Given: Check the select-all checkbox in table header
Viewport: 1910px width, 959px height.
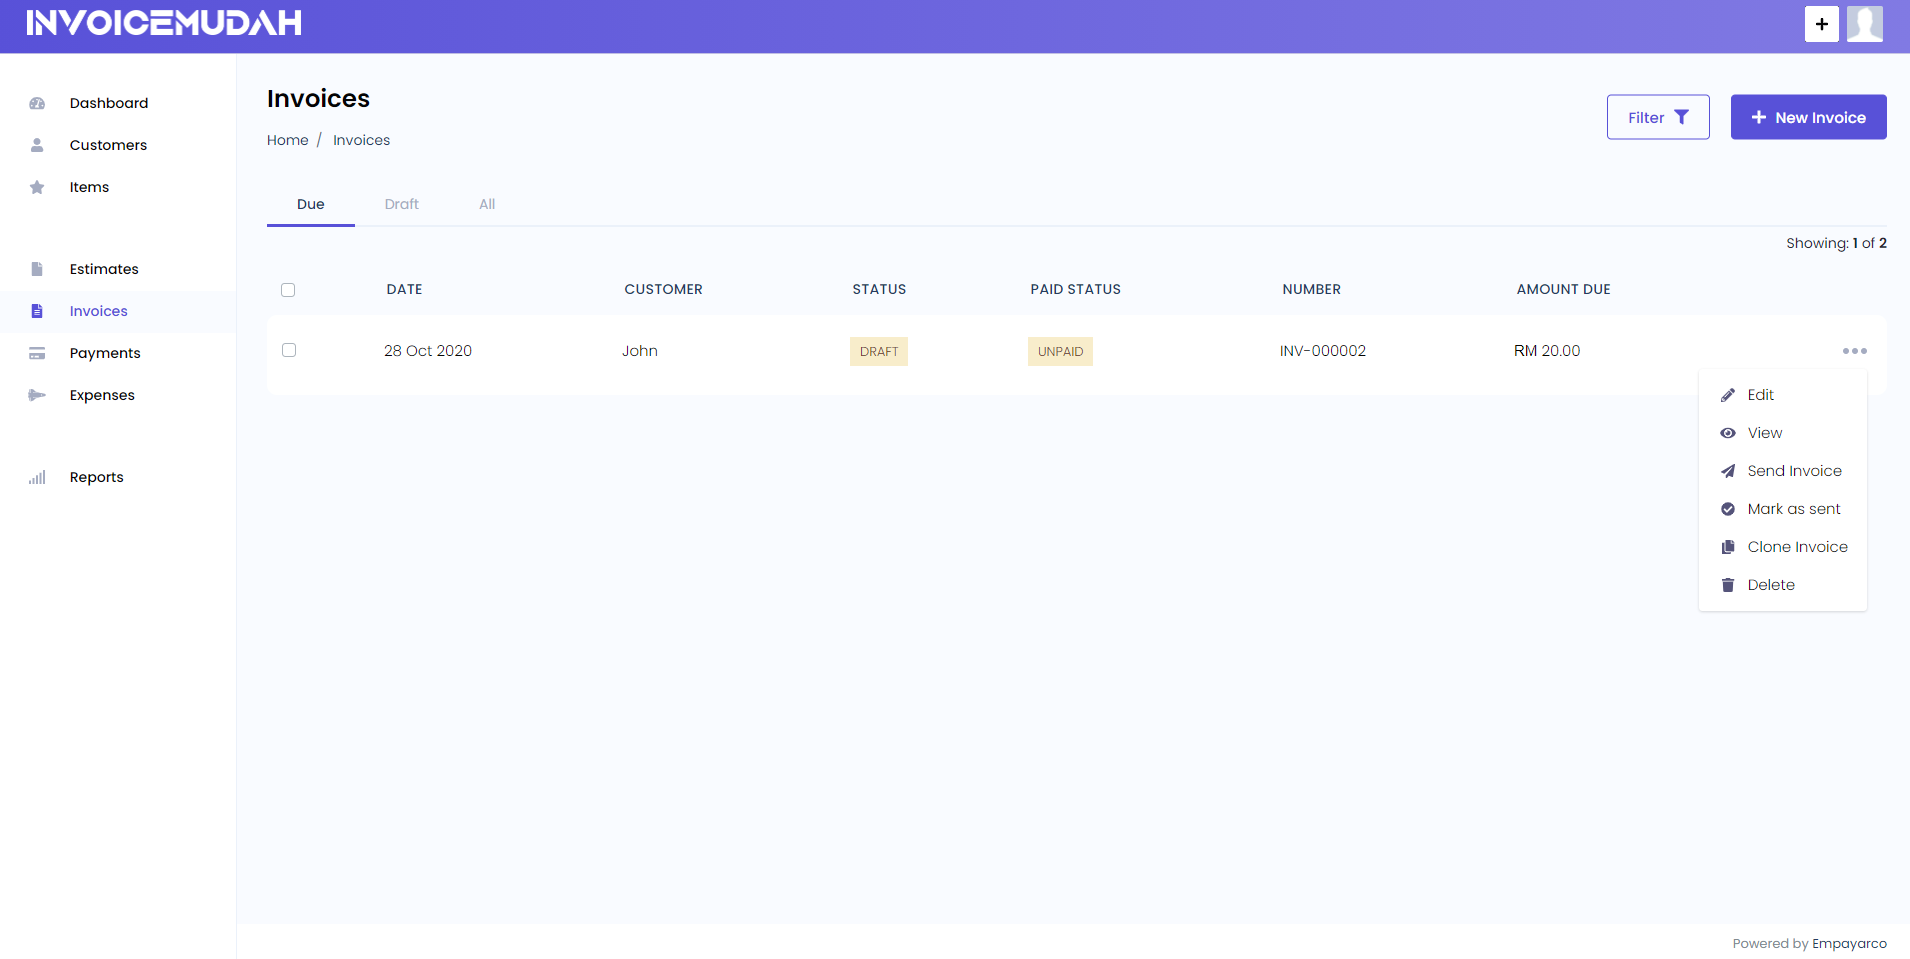Looking at the screenshot, I should tap(288, 290).
